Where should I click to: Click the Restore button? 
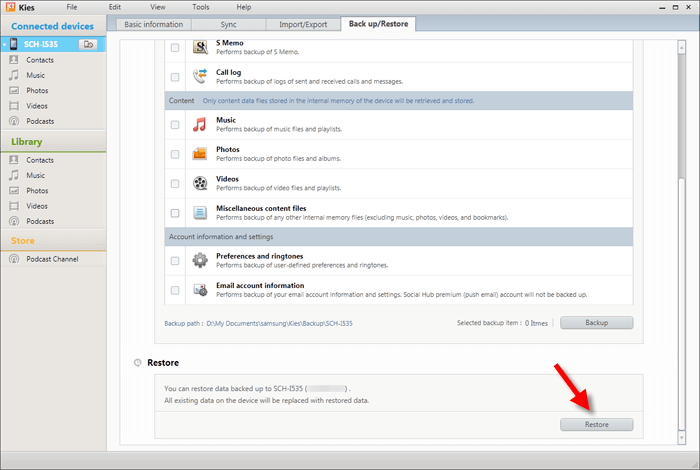(596, 424)
